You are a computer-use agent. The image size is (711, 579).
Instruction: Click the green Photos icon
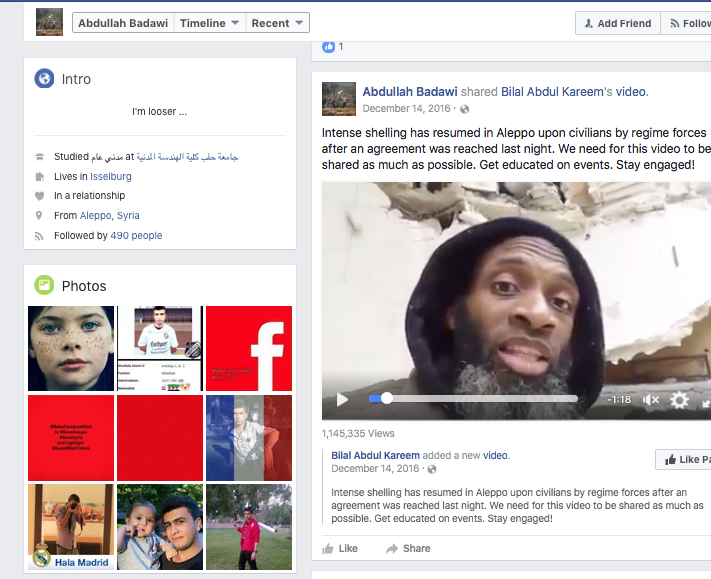point(44,286)
